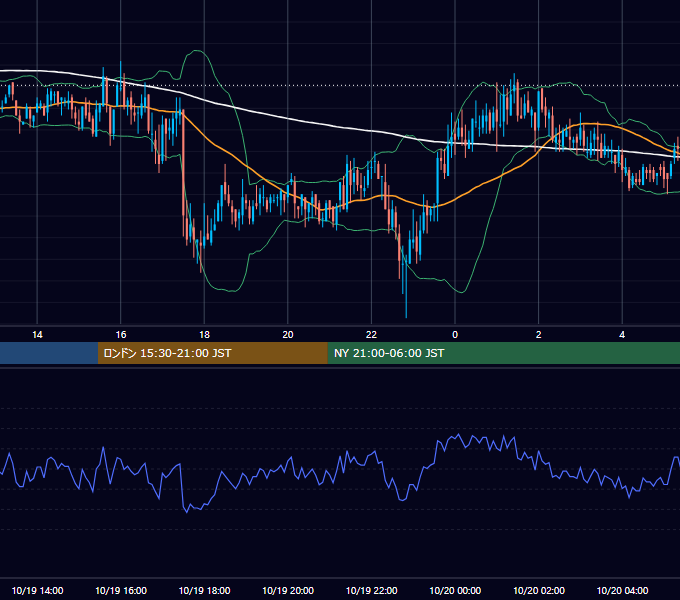Click the 20 hour axis label
680x600 pixels.
(288, 335)
